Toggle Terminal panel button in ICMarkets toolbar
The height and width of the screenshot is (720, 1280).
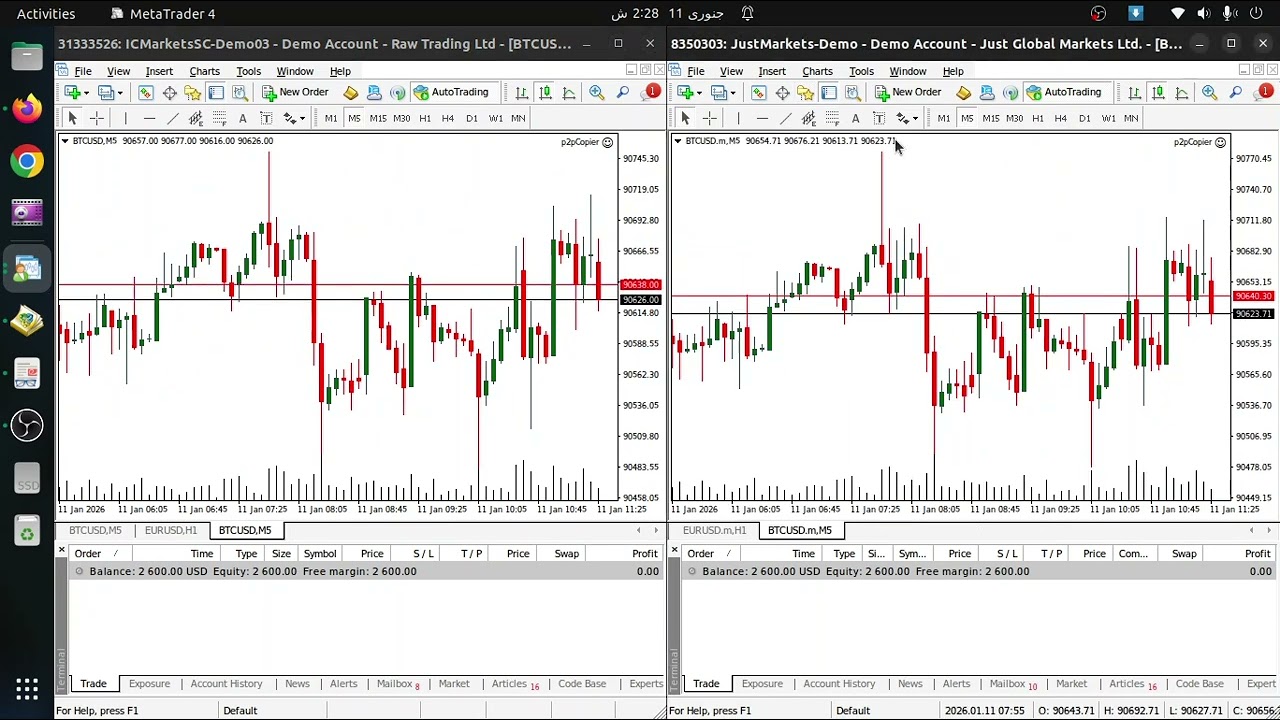click(216, 92)
